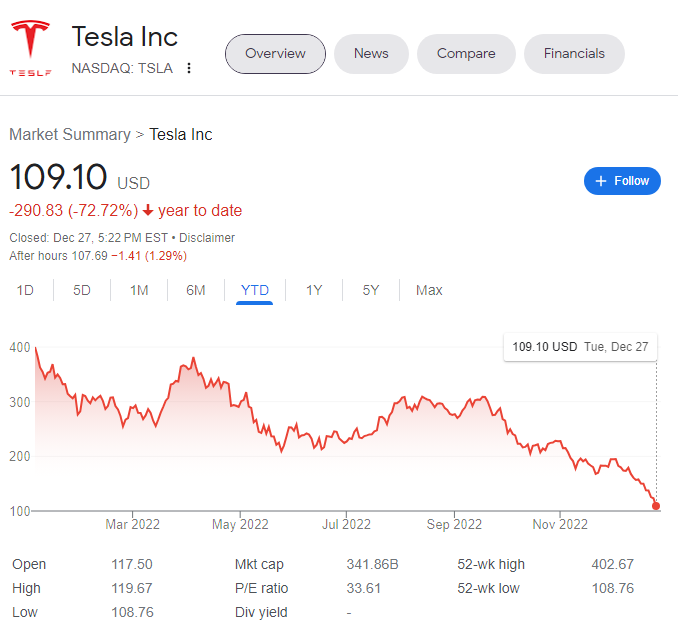Image resolution: width=678 pixels, height=639 pixels.
Task: Switch chart to 1Y range
Action: point(314,290)
